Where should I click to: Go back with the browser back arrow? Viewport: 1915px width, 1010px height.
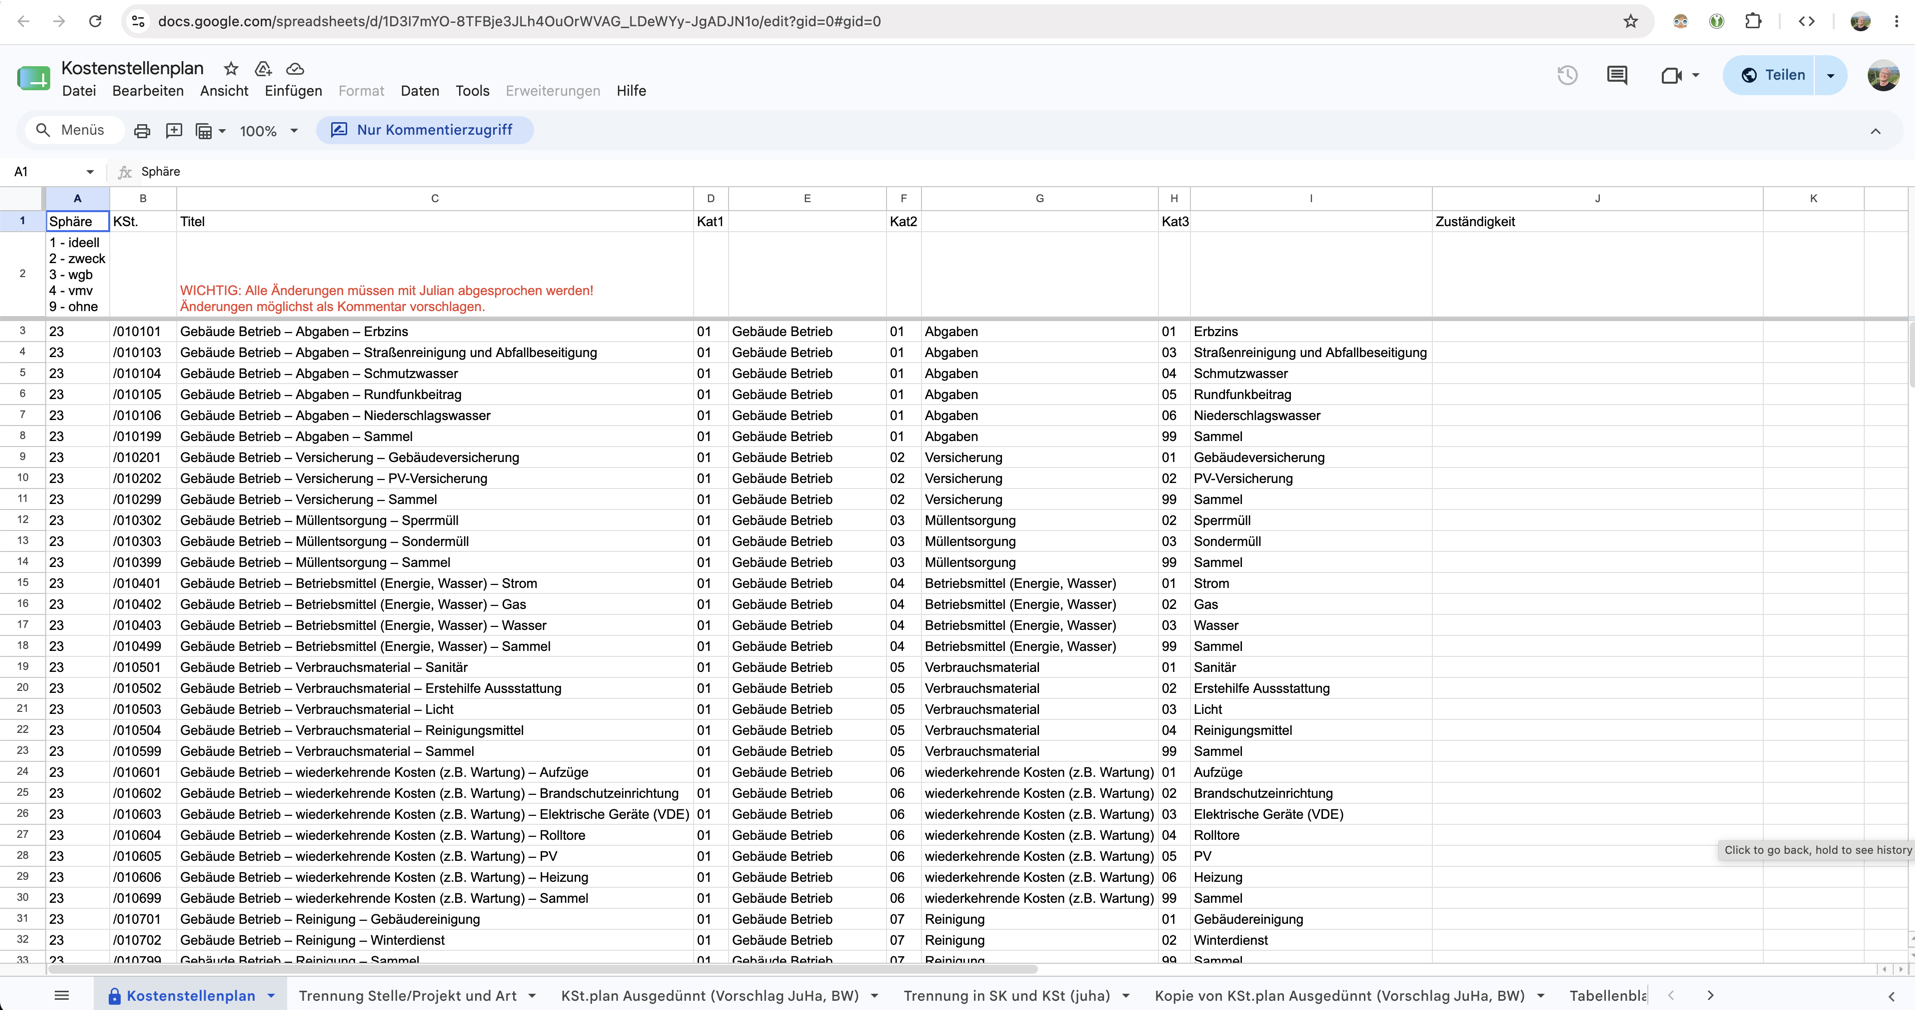pyautogui.click(x=24, y=21)
